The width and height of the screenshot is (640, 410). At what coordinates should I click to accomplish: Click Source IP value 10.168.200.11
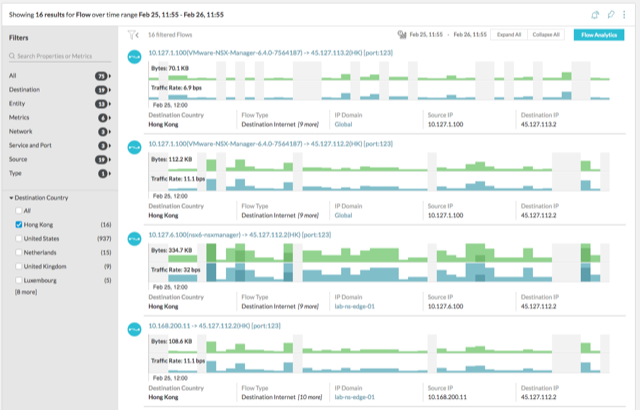click(447, 397)
